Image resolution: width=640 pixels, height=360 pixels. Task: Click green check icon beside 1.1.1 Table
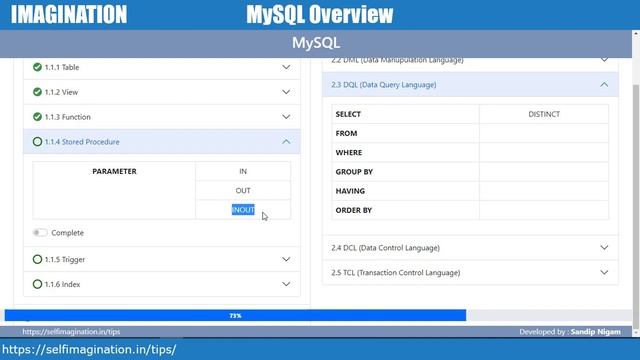click(37, 67)
